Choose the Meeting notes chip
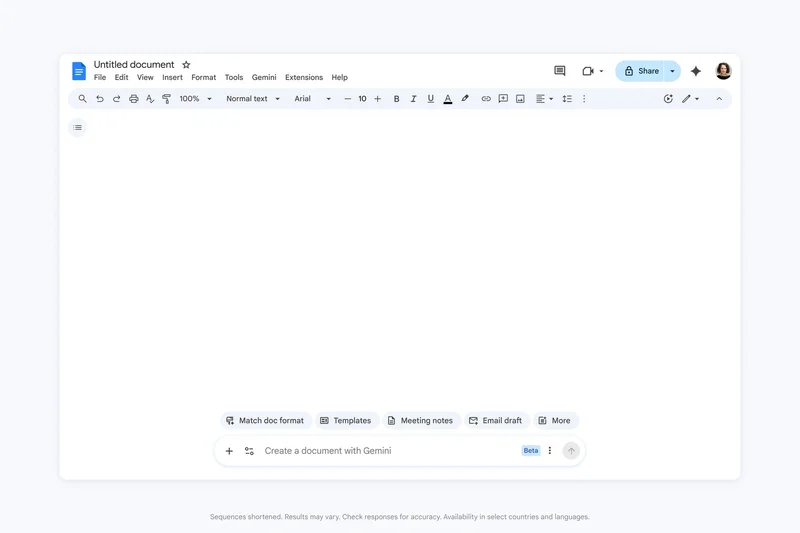800x533 pixels. pos(421,421)
